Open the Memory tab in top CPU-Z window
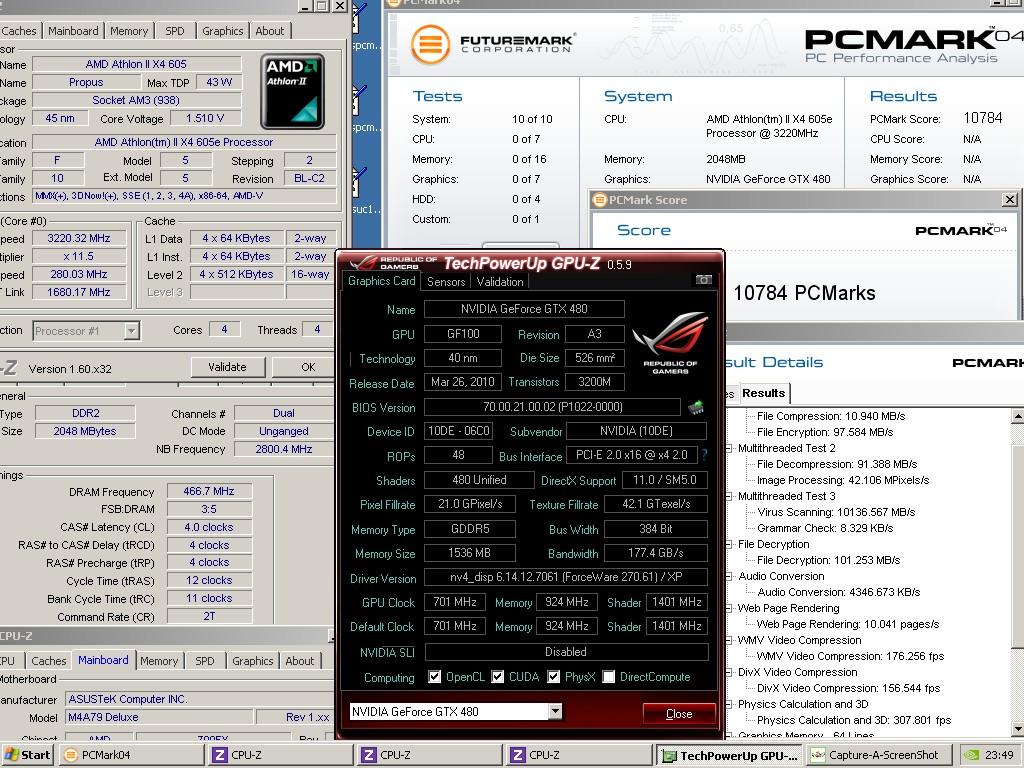1024x768 pixels. [x=129, y=31]
